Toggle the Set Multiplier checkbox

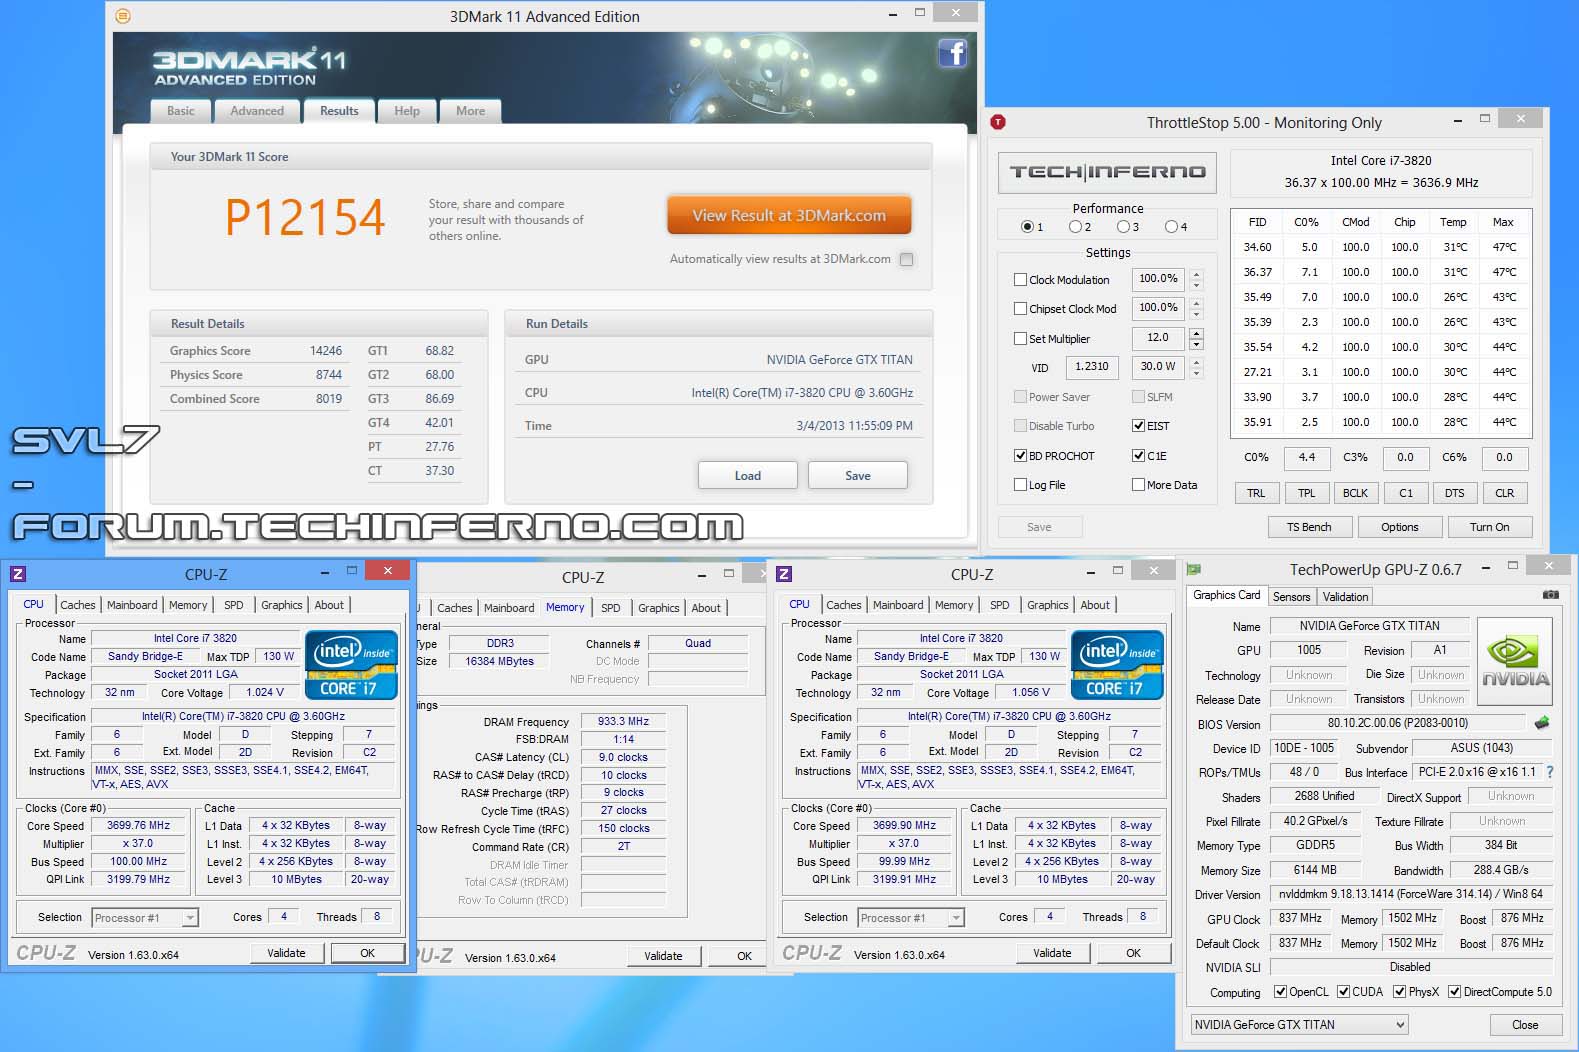1020,339
